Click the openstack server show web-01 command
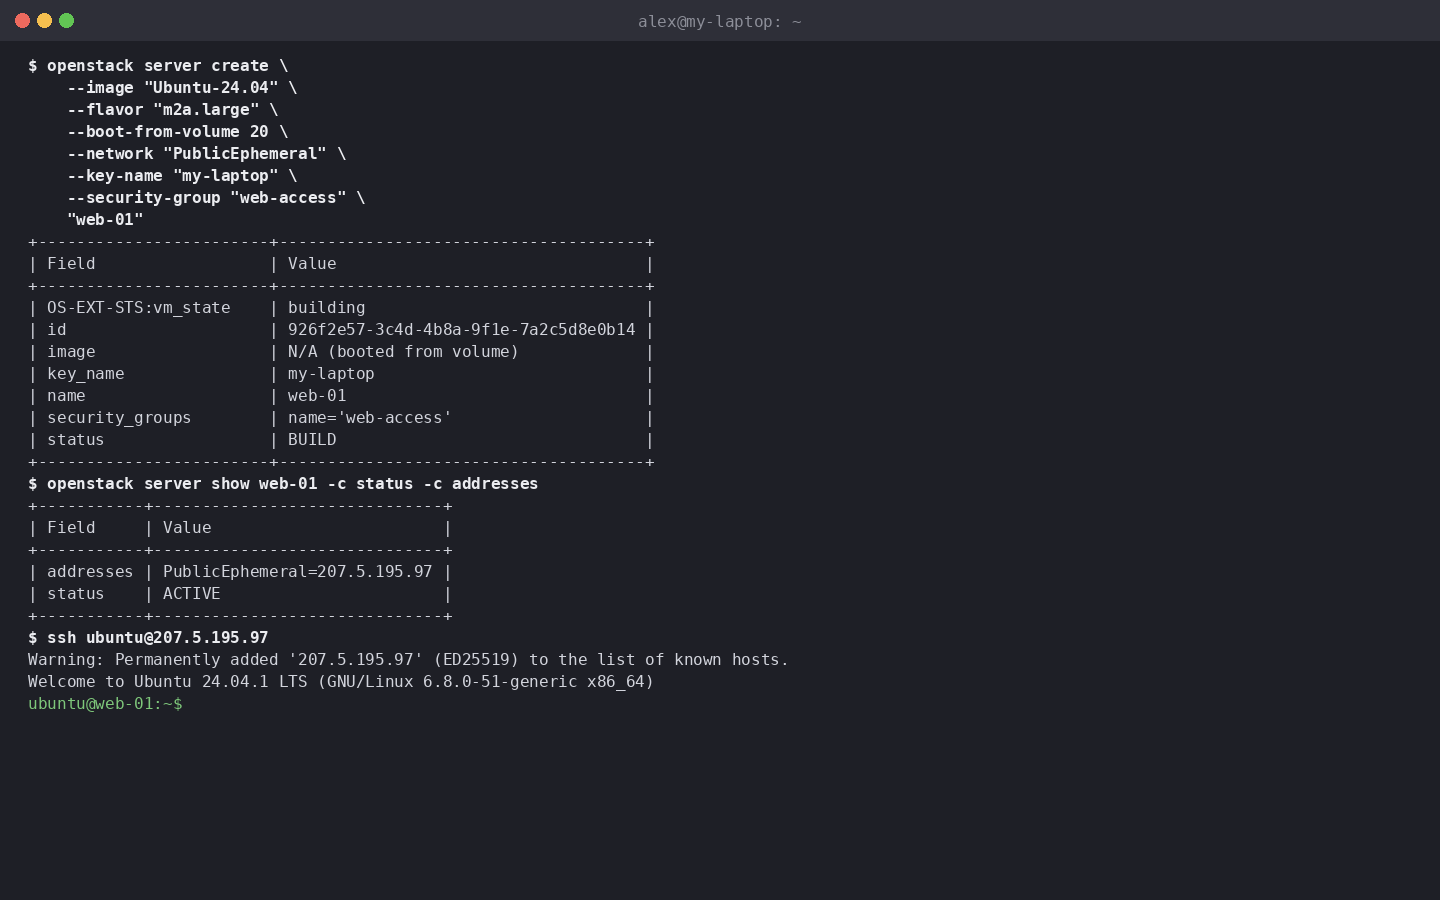 [283, 484]
